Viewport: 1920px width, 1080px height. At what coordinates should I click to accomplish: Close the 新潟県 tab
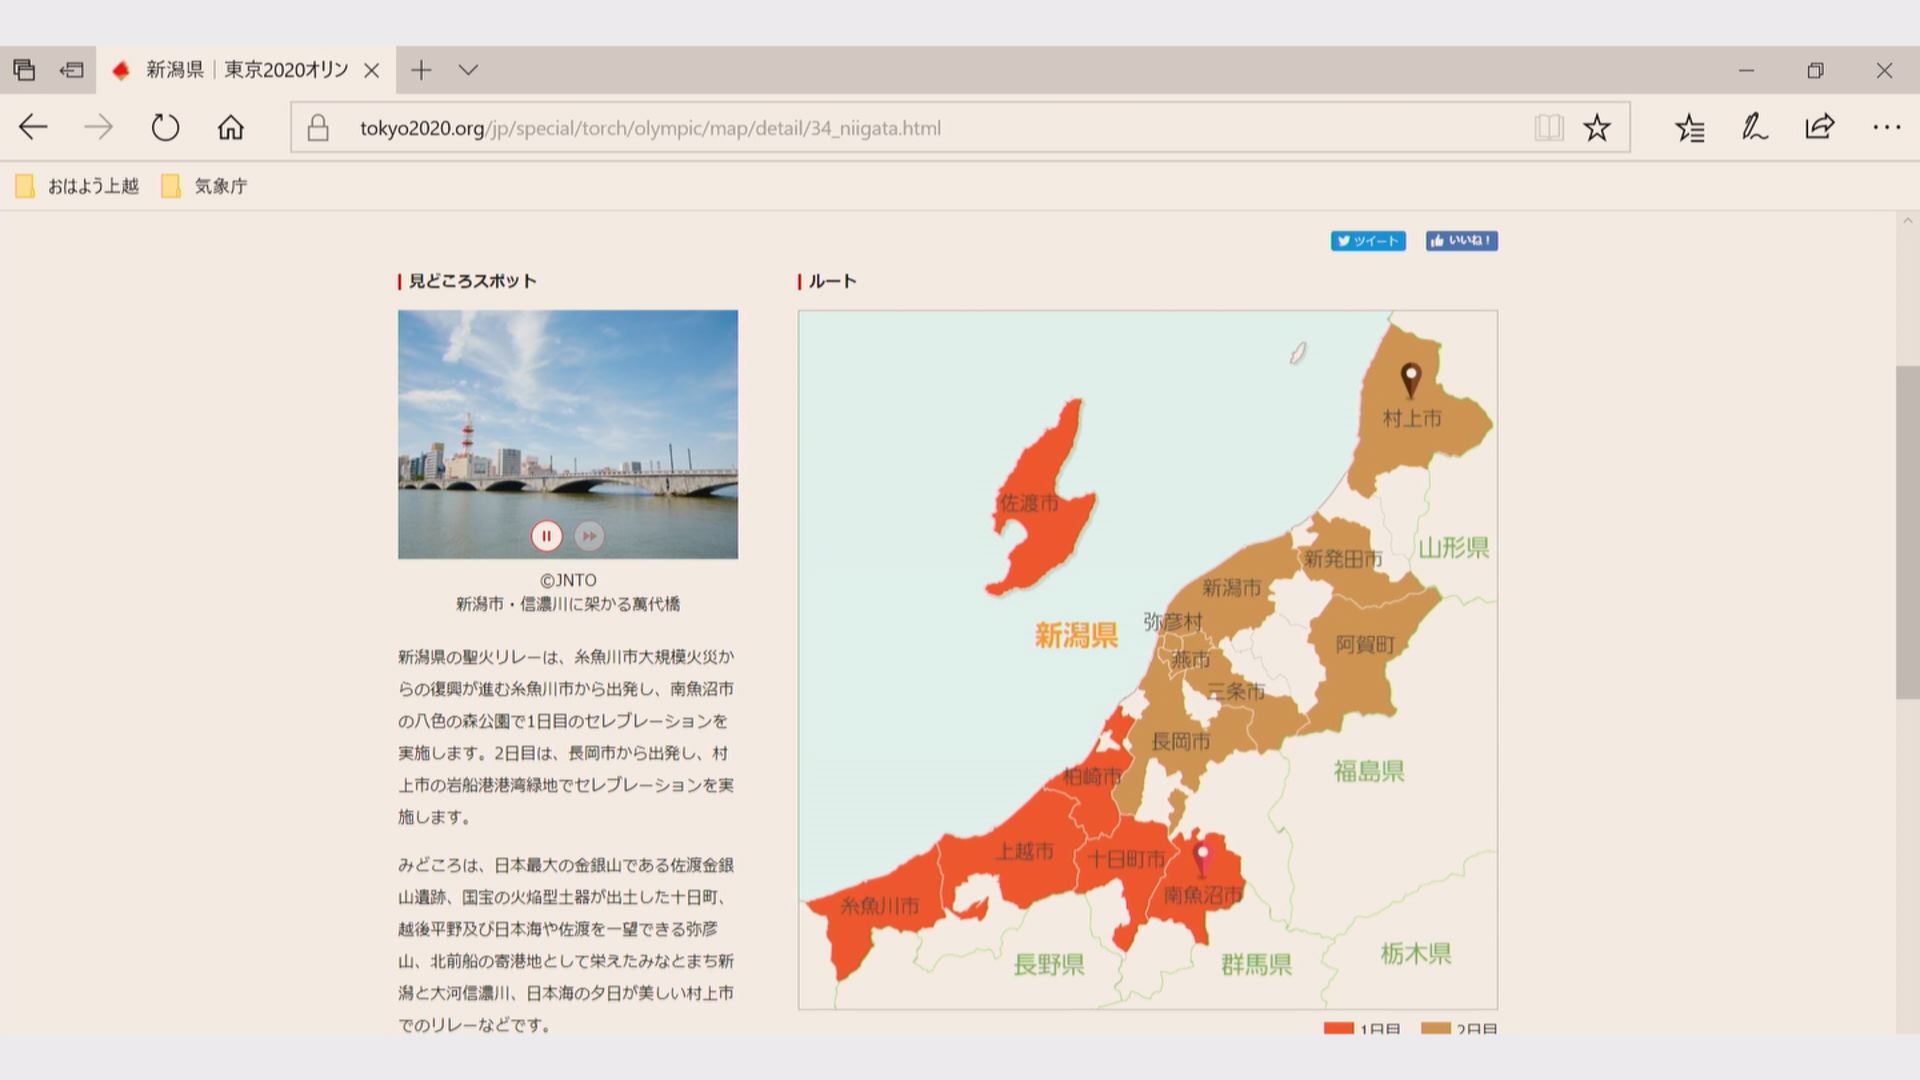371,70
